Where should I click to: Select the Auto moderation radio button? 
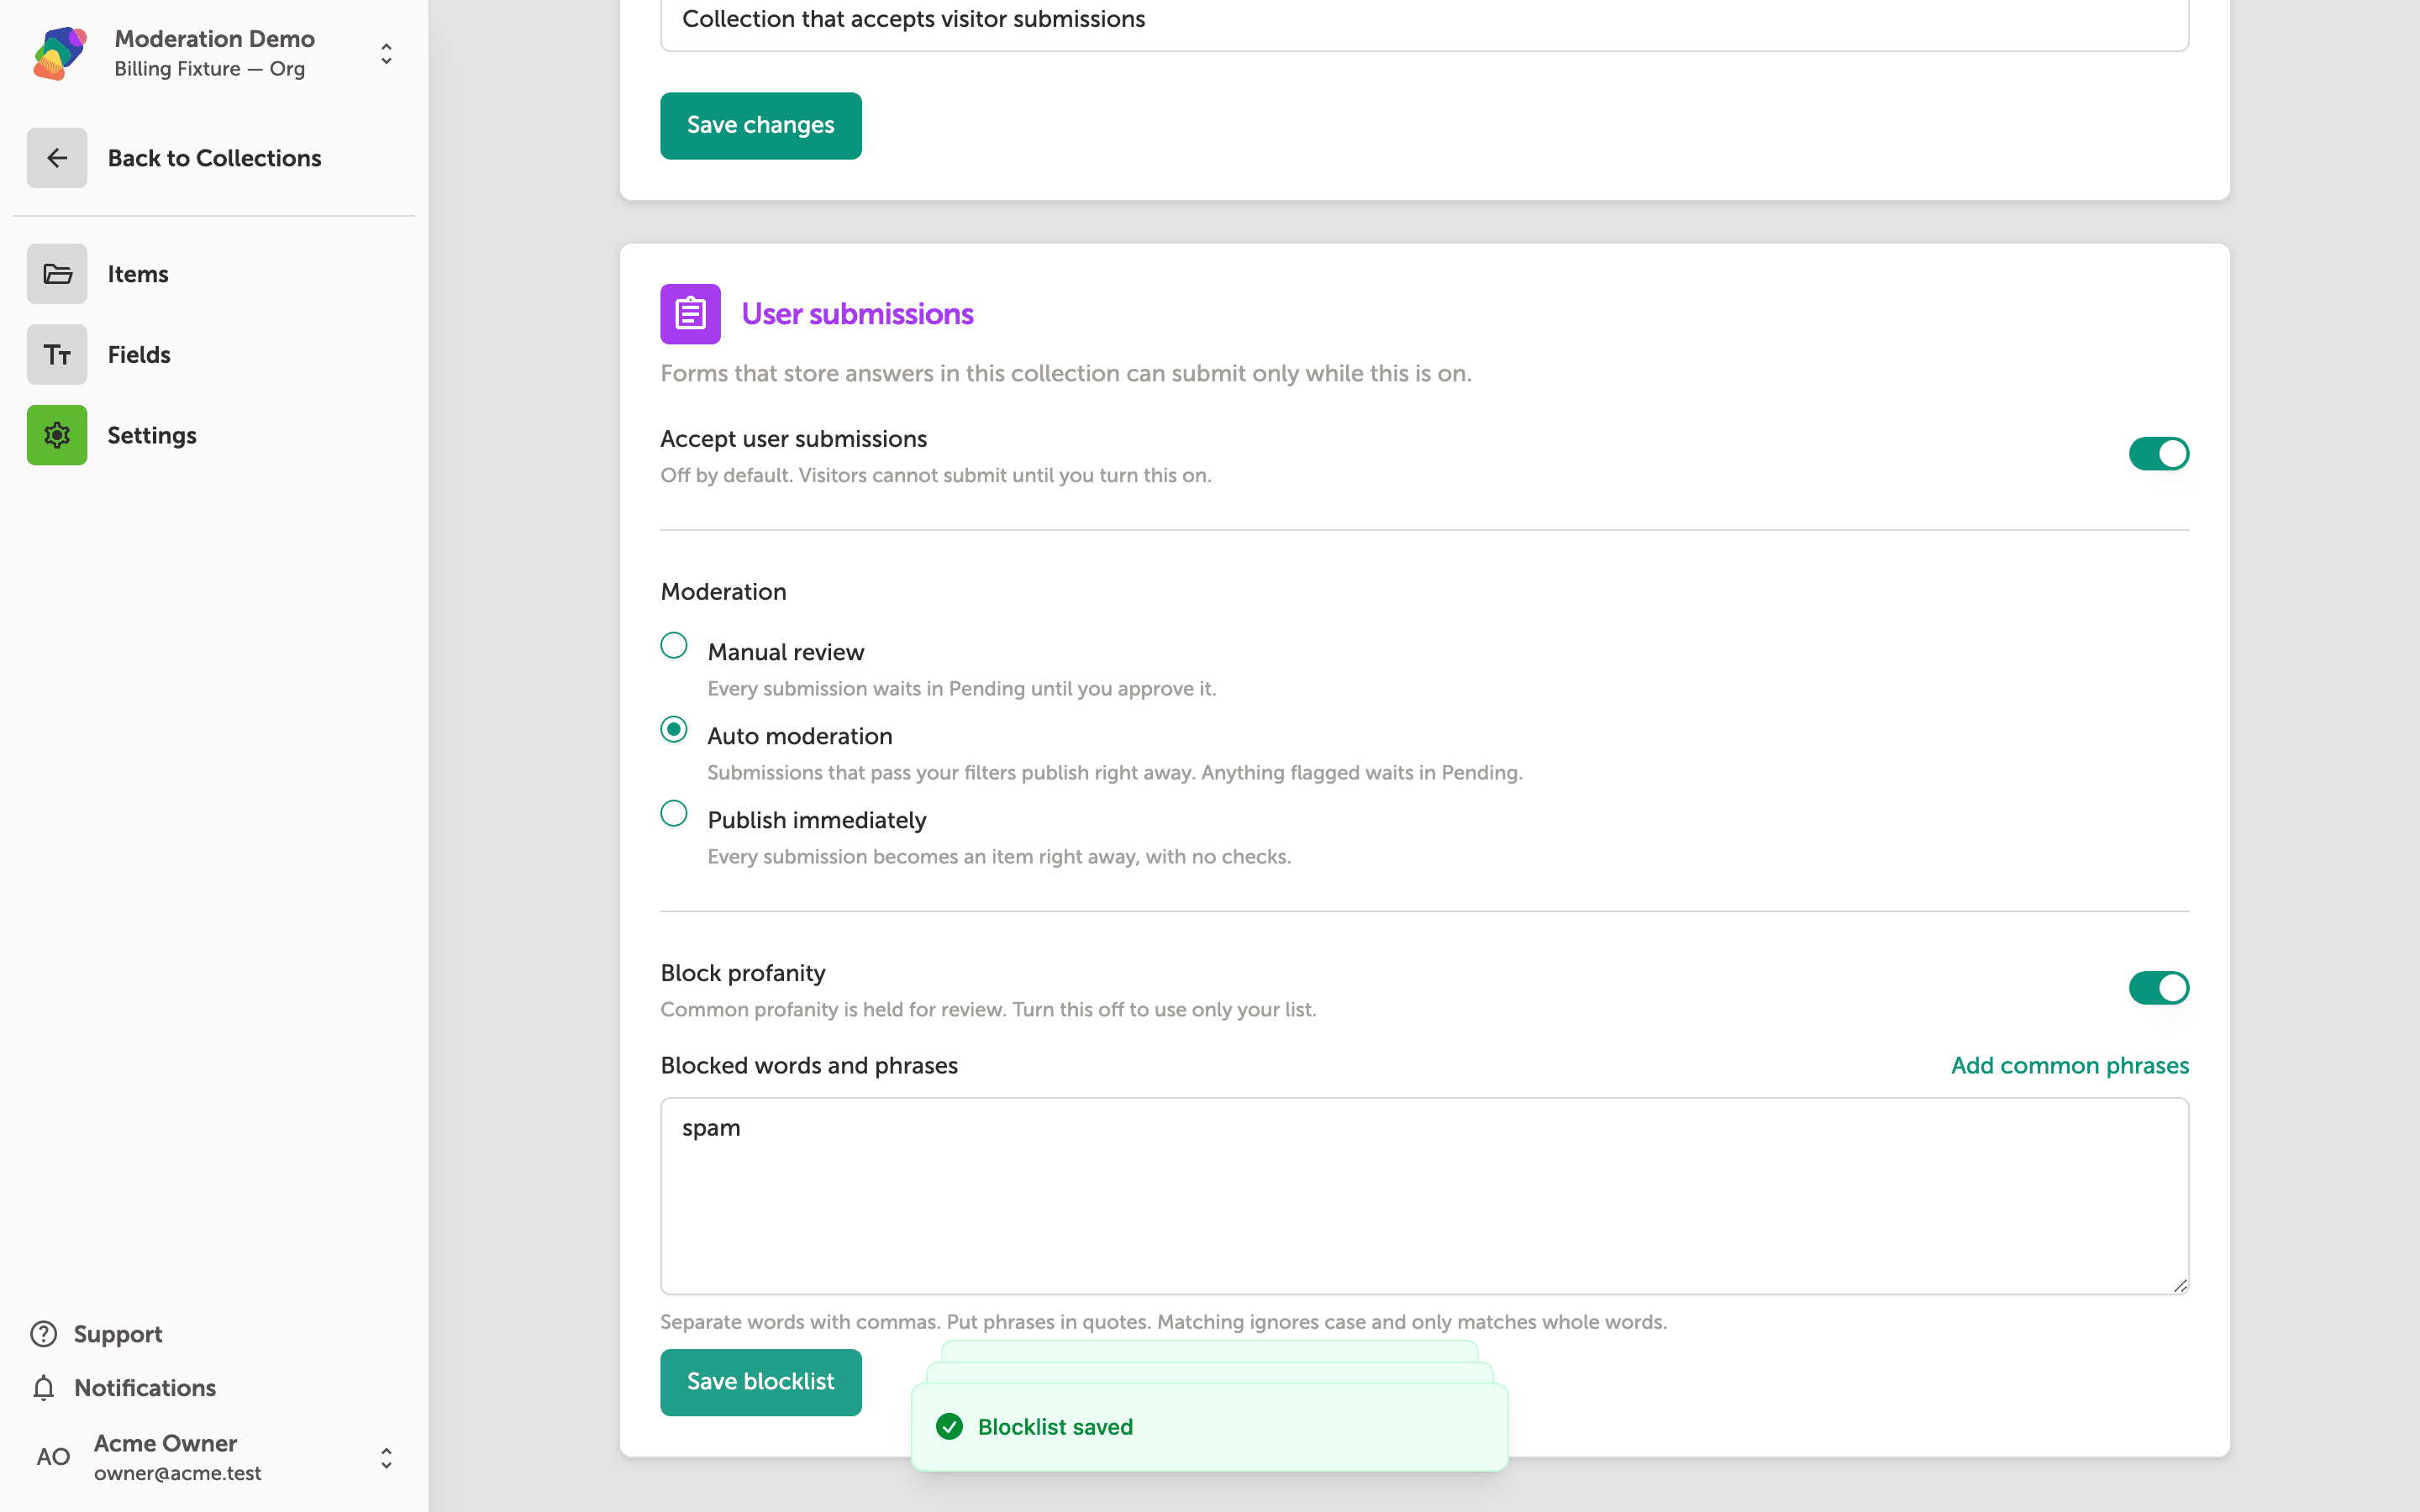click(674, 730)
